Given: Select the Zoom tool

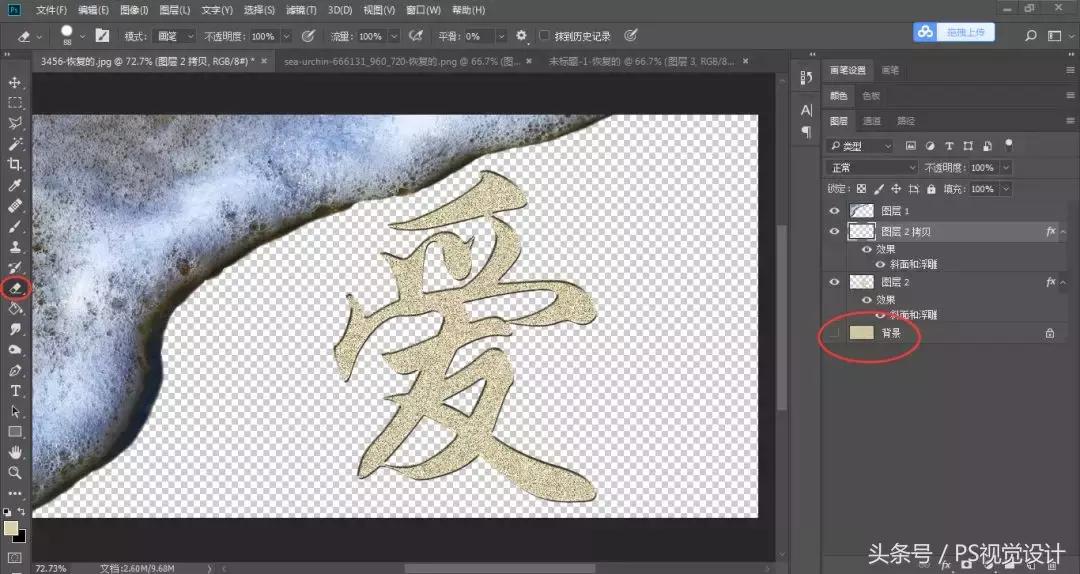Looking at the screenshot, I should point(14,473).
